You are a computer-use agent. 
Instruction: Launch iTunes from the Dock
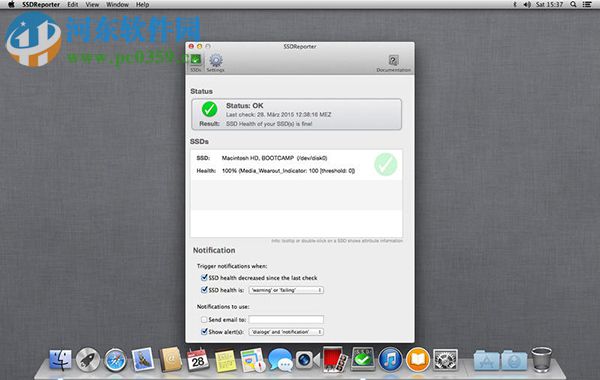(x=390, y=360)
